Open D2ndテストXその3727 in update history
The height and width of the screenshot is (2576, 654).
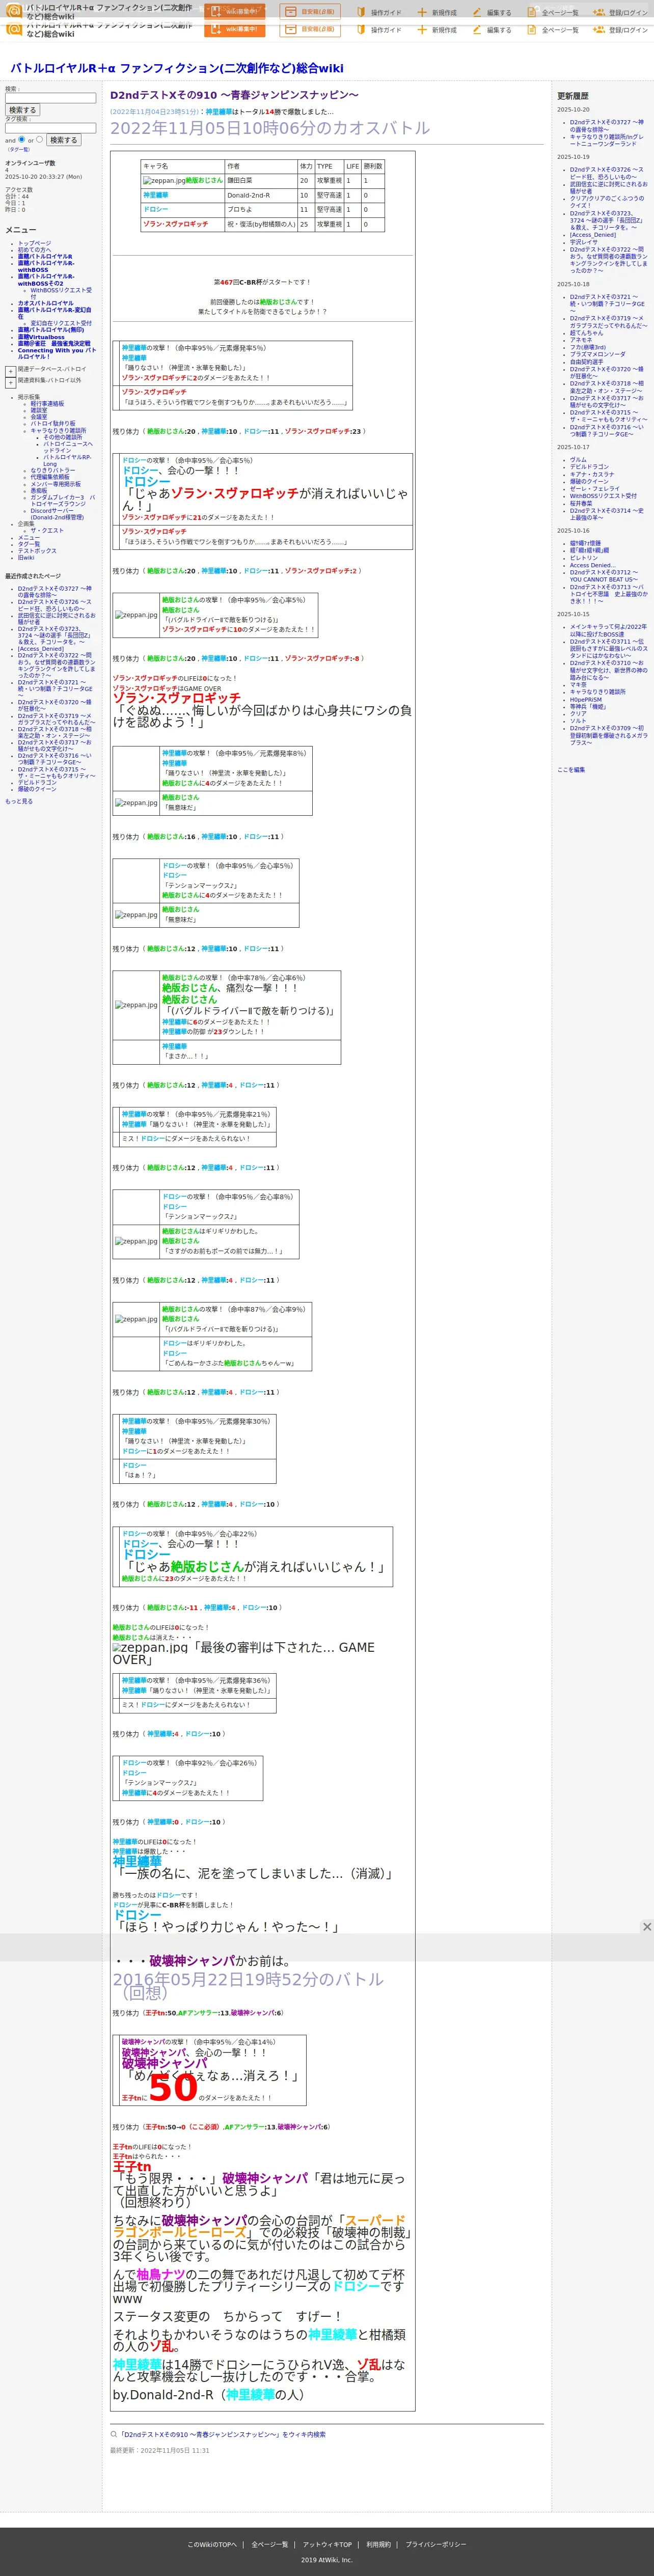coord(606,126)
